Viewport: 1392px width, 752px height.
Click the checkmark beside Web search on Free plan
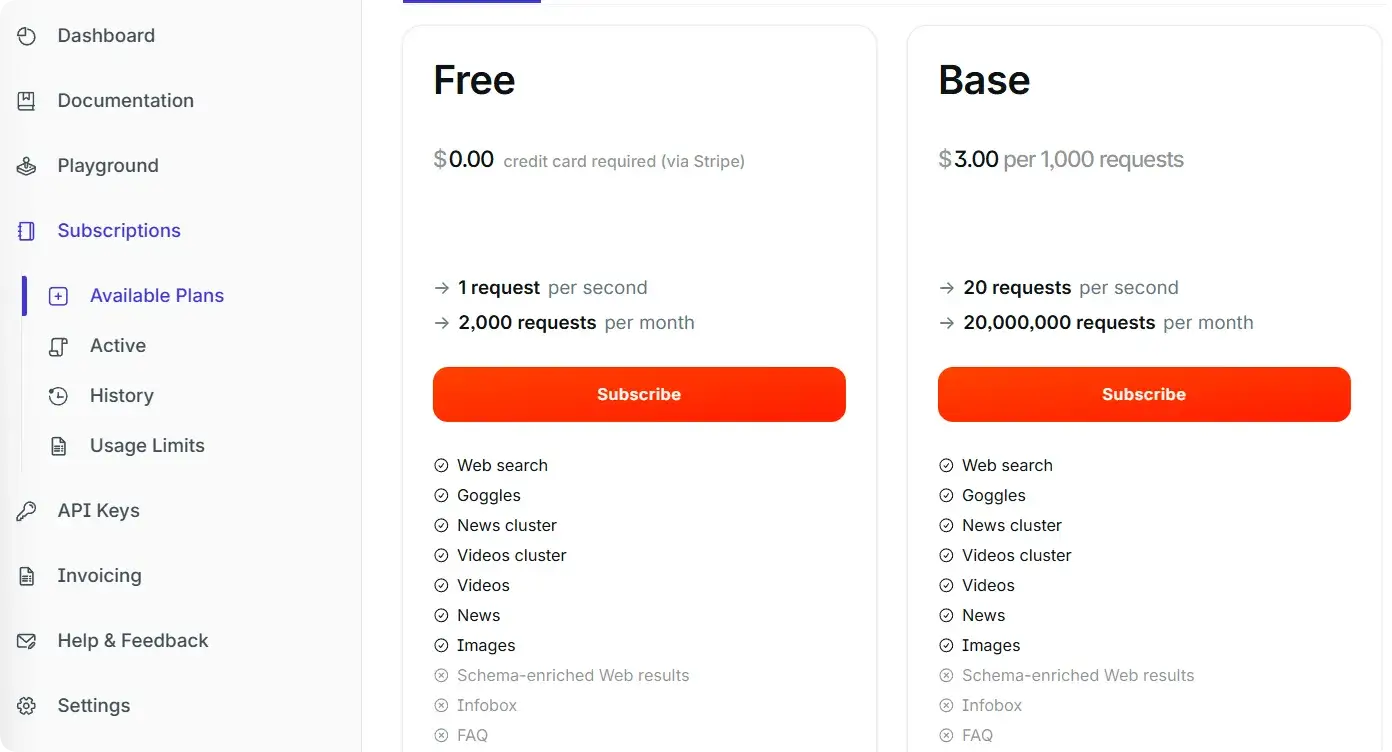pos(441,465)
